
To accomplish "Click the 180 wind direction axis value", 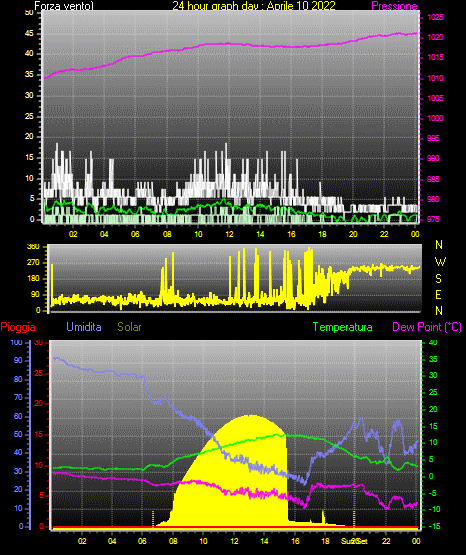I will click(34, 279).
